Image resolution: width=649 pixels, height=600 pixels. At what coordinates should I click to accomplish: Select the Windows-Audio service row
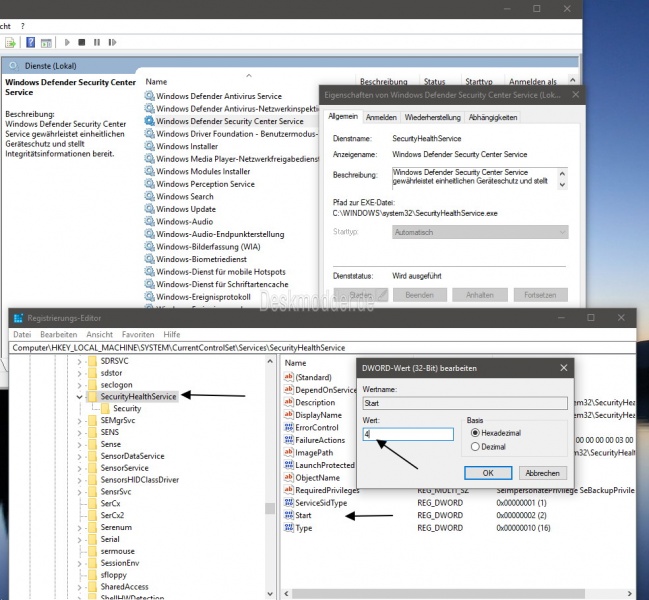(x=185, y=222)
